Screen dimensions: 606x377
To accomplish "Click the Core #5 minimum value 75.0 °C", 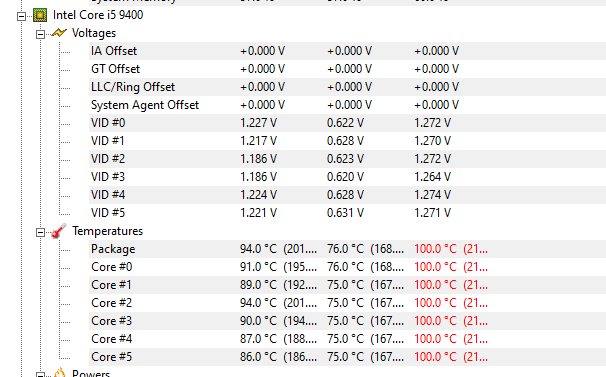I will [x=345, y=357].
